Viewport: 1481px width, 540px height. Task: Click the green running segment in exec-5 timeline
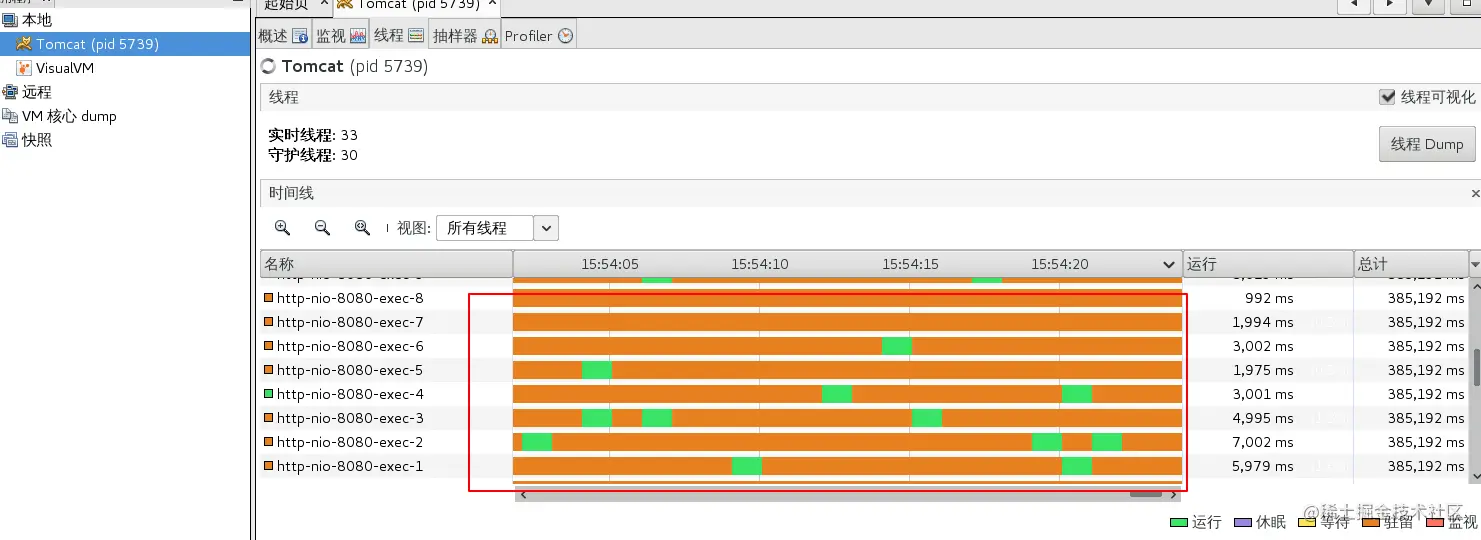[597, 370]
